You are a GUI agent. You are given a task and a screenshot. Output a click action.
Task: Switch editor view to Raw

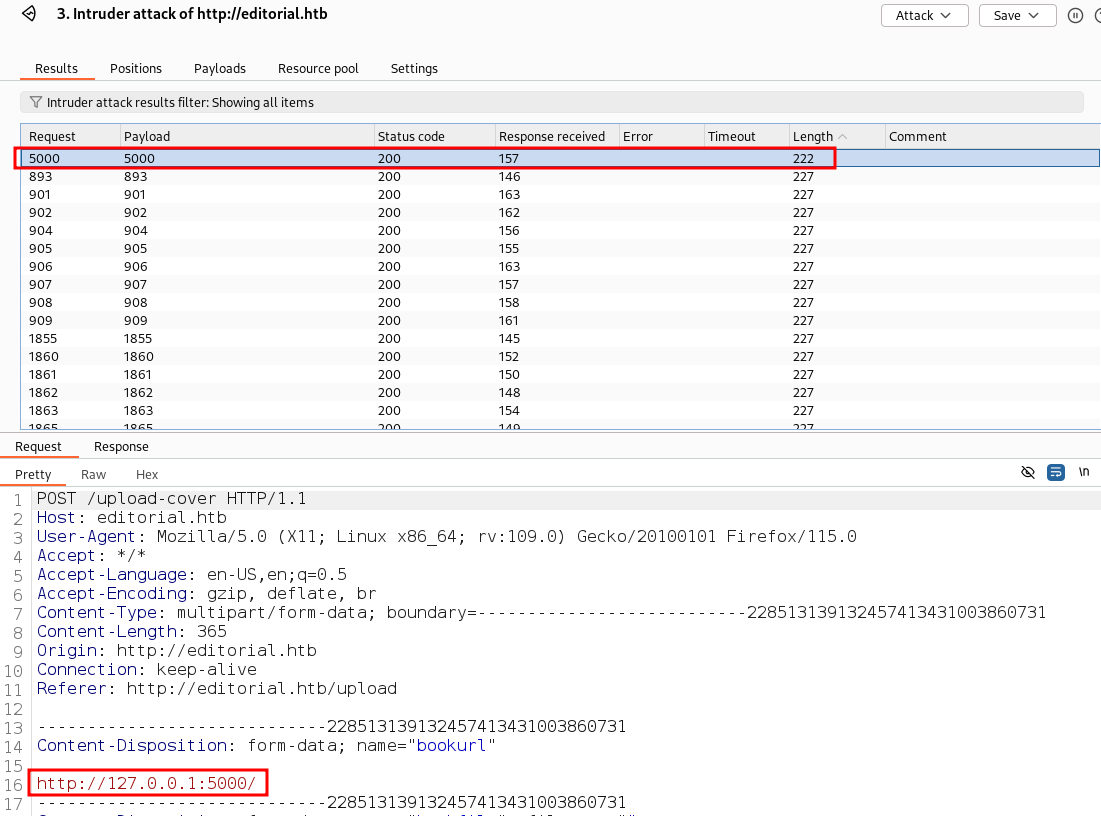point(93,474)
